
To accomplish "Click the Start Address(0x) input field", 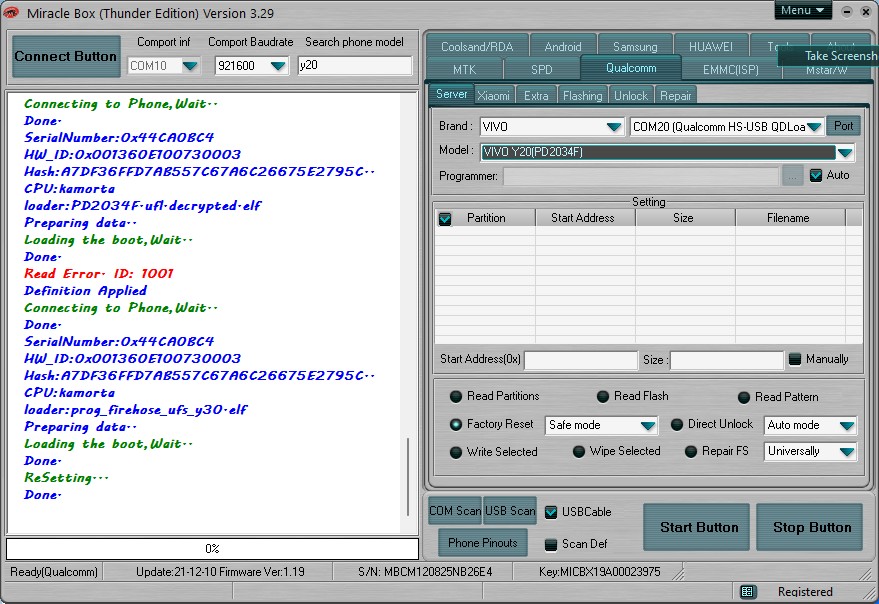I will click(581, 360).
